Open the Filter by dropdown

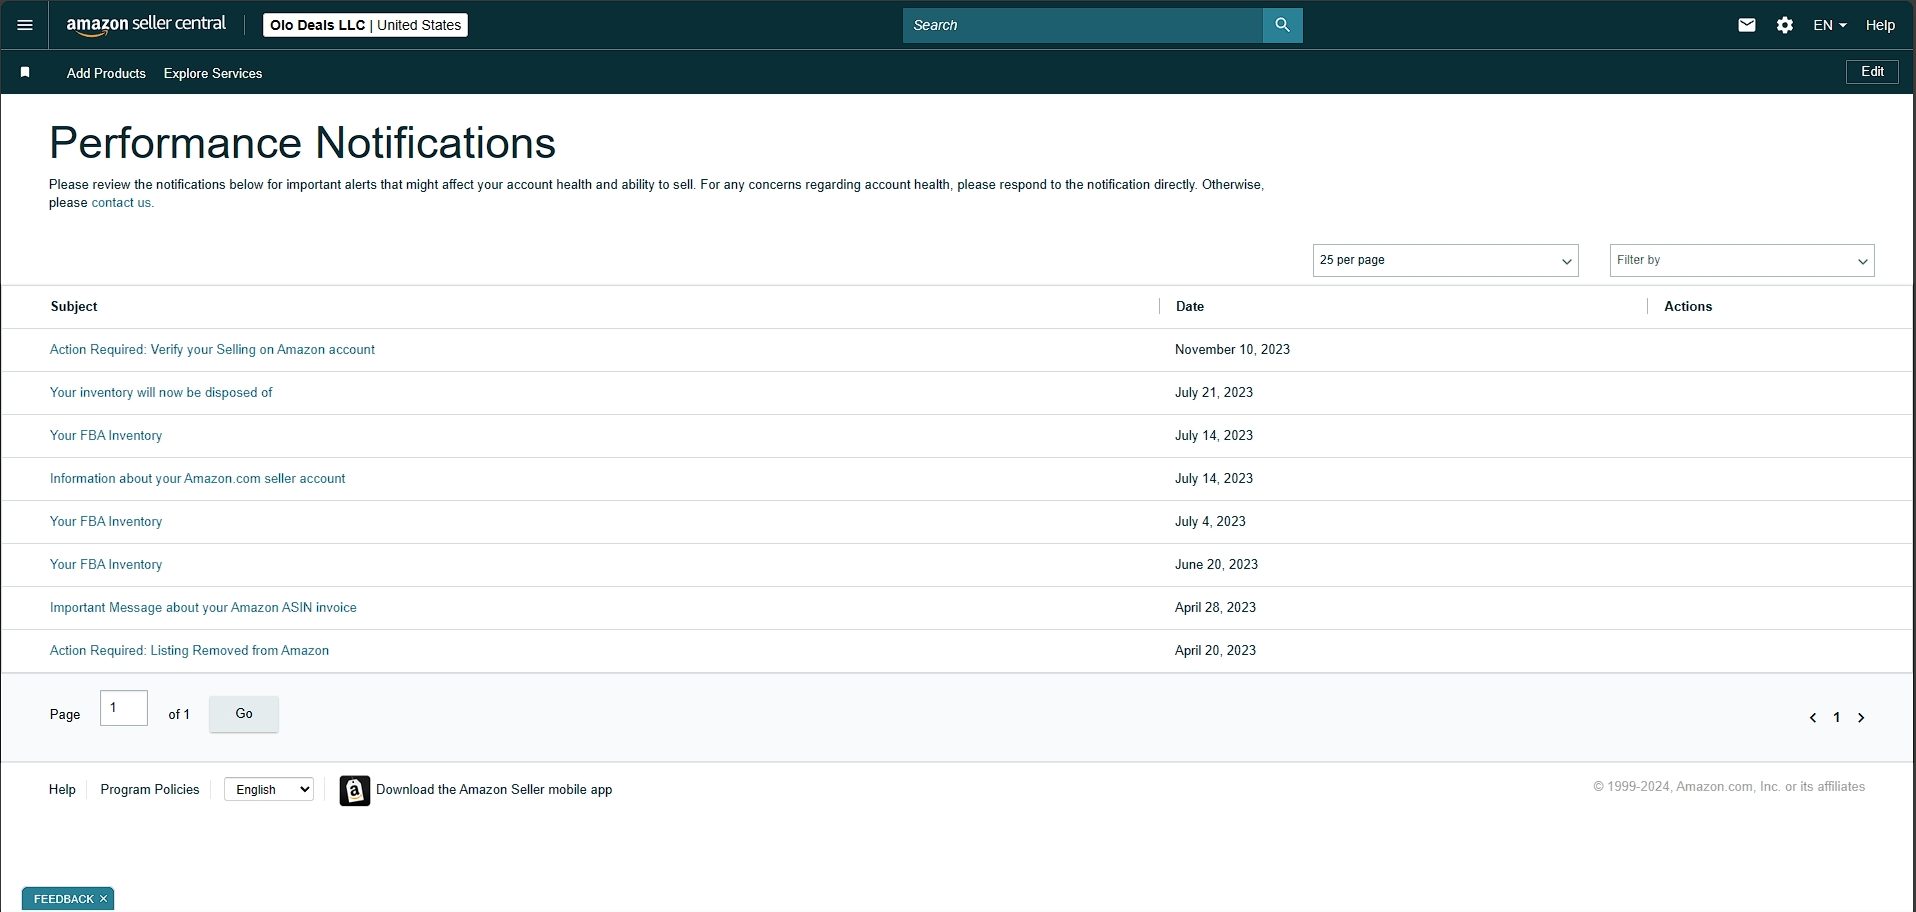[1742, 260]
